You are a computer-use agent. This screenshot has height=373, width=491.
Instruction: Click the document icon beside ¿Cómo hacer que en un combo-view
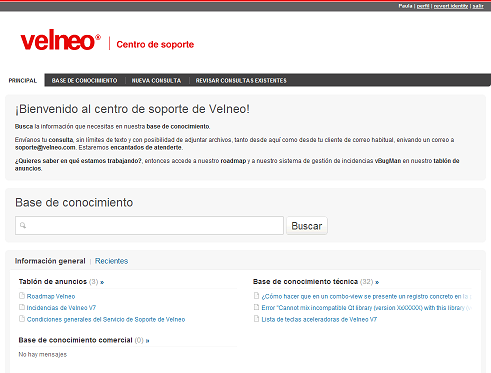256,296
